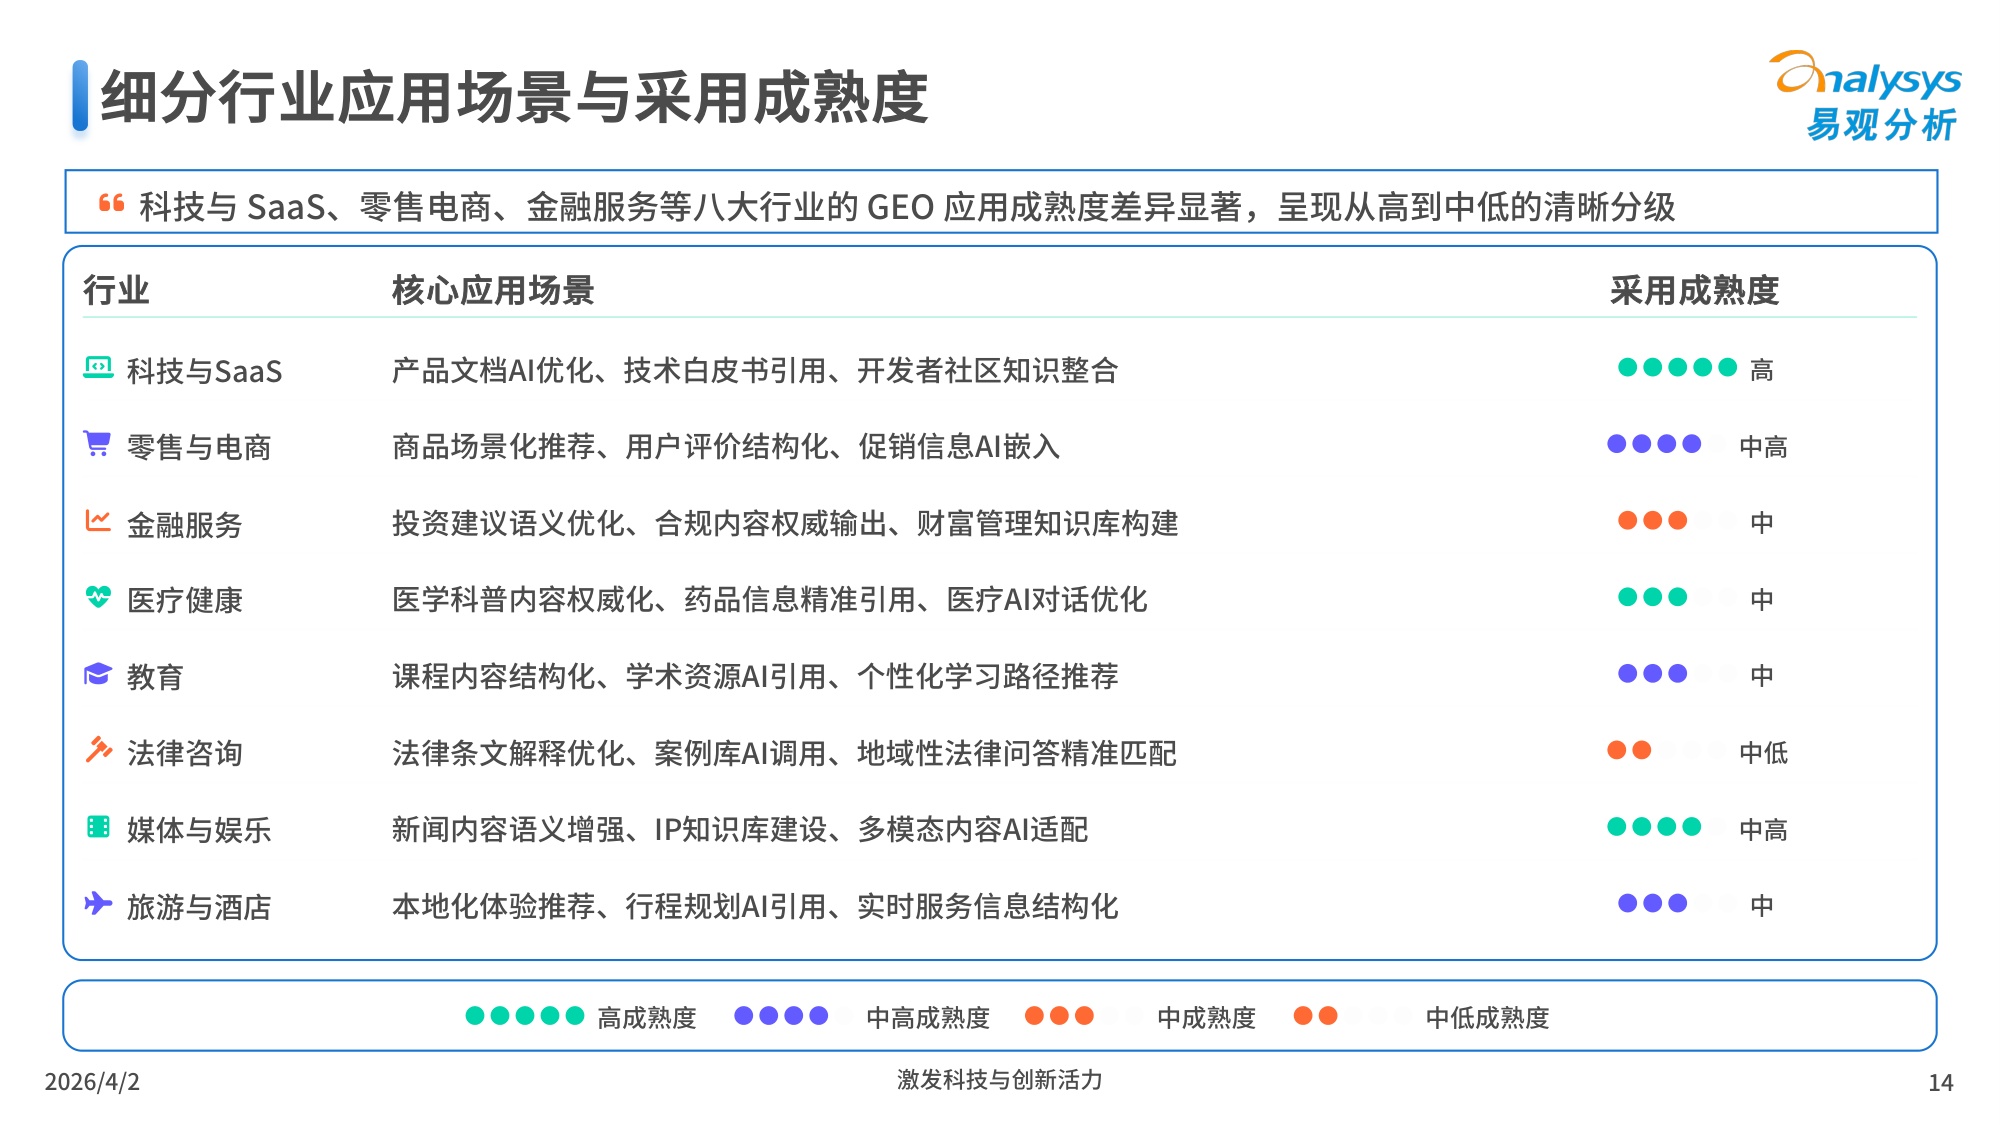Click the legend label 中低成熟度

(x=1487, y=1018)
